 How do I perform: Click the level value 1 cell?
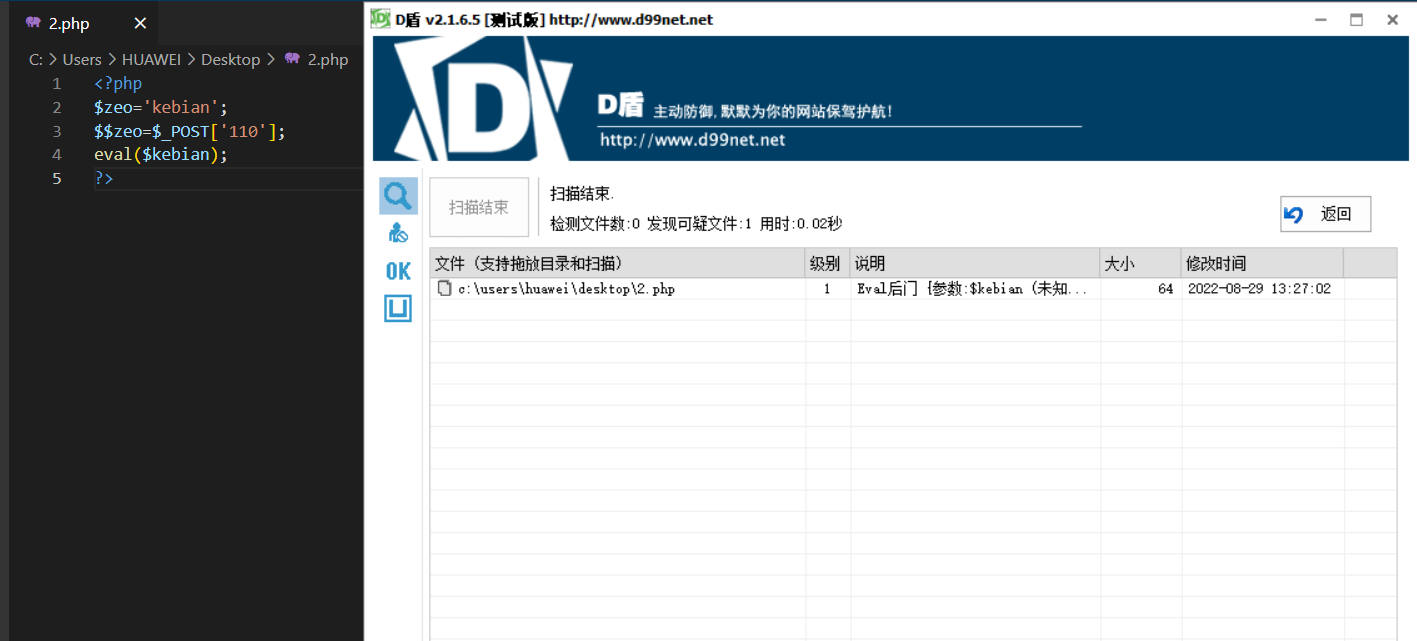[x=827, y=289]
